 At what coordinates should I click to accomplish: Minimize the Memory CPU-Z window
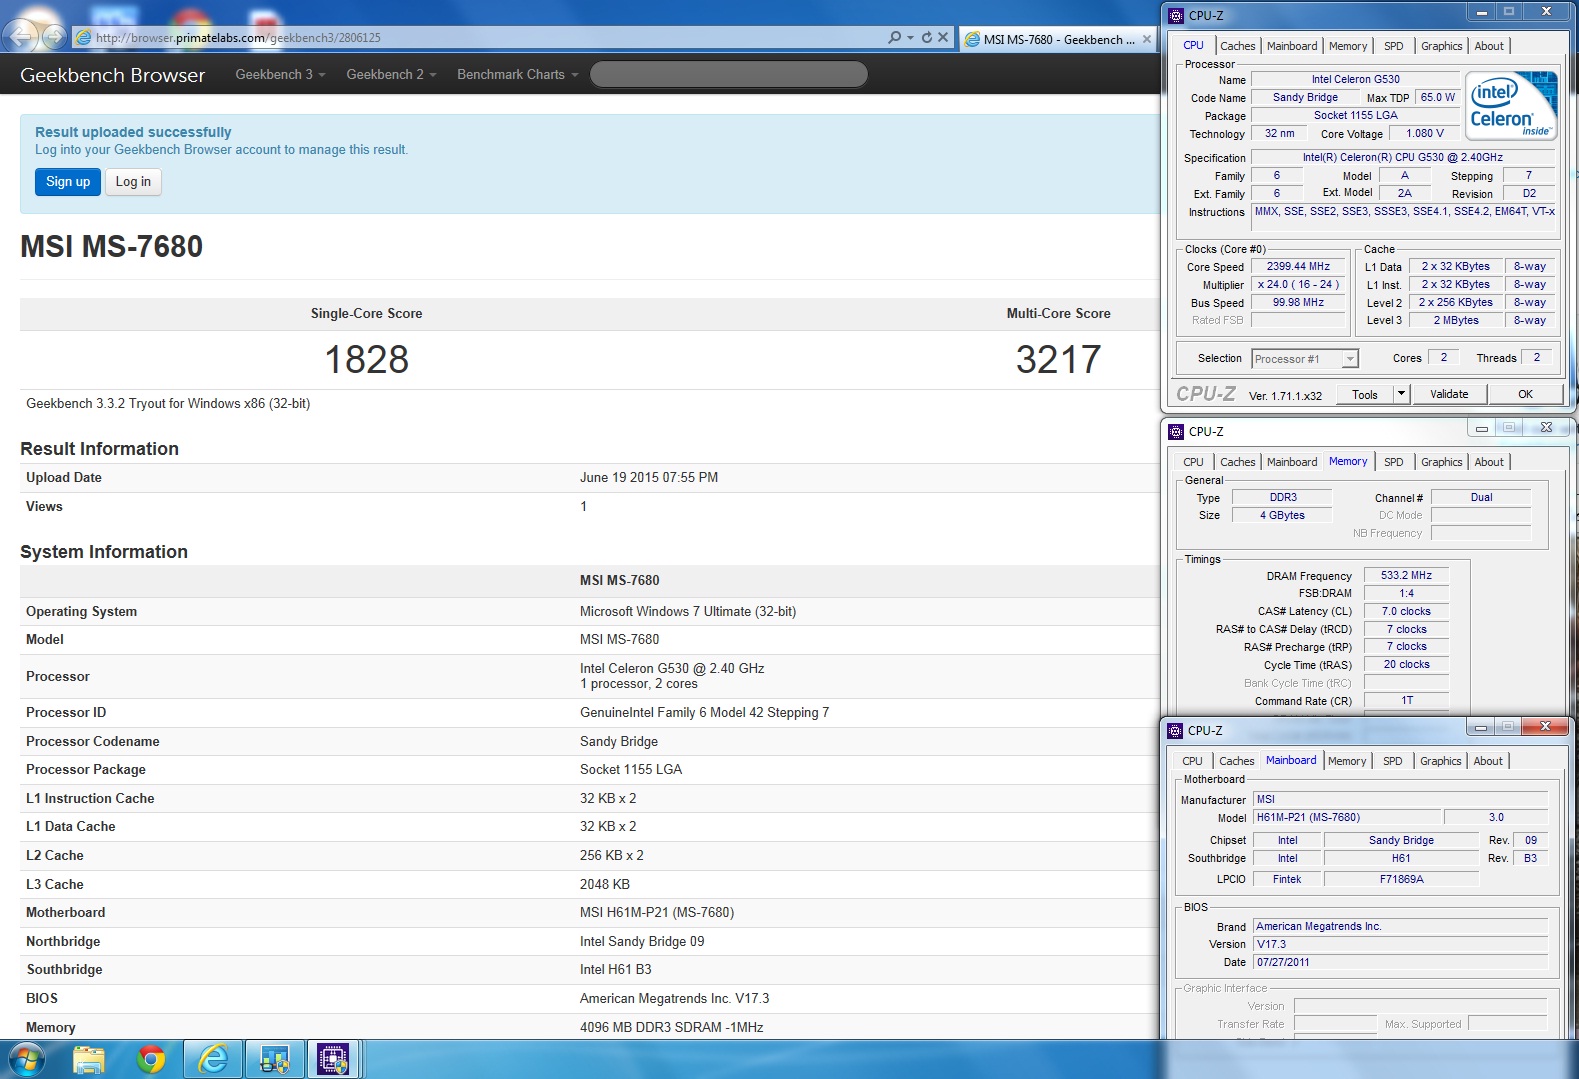(1481, 428)
